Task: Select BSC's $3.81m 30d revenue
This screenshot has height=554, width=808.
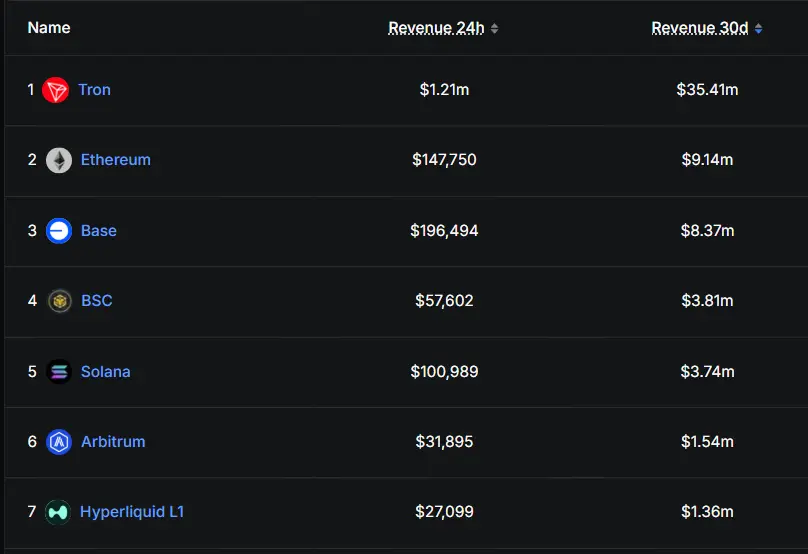Action: 707,300
